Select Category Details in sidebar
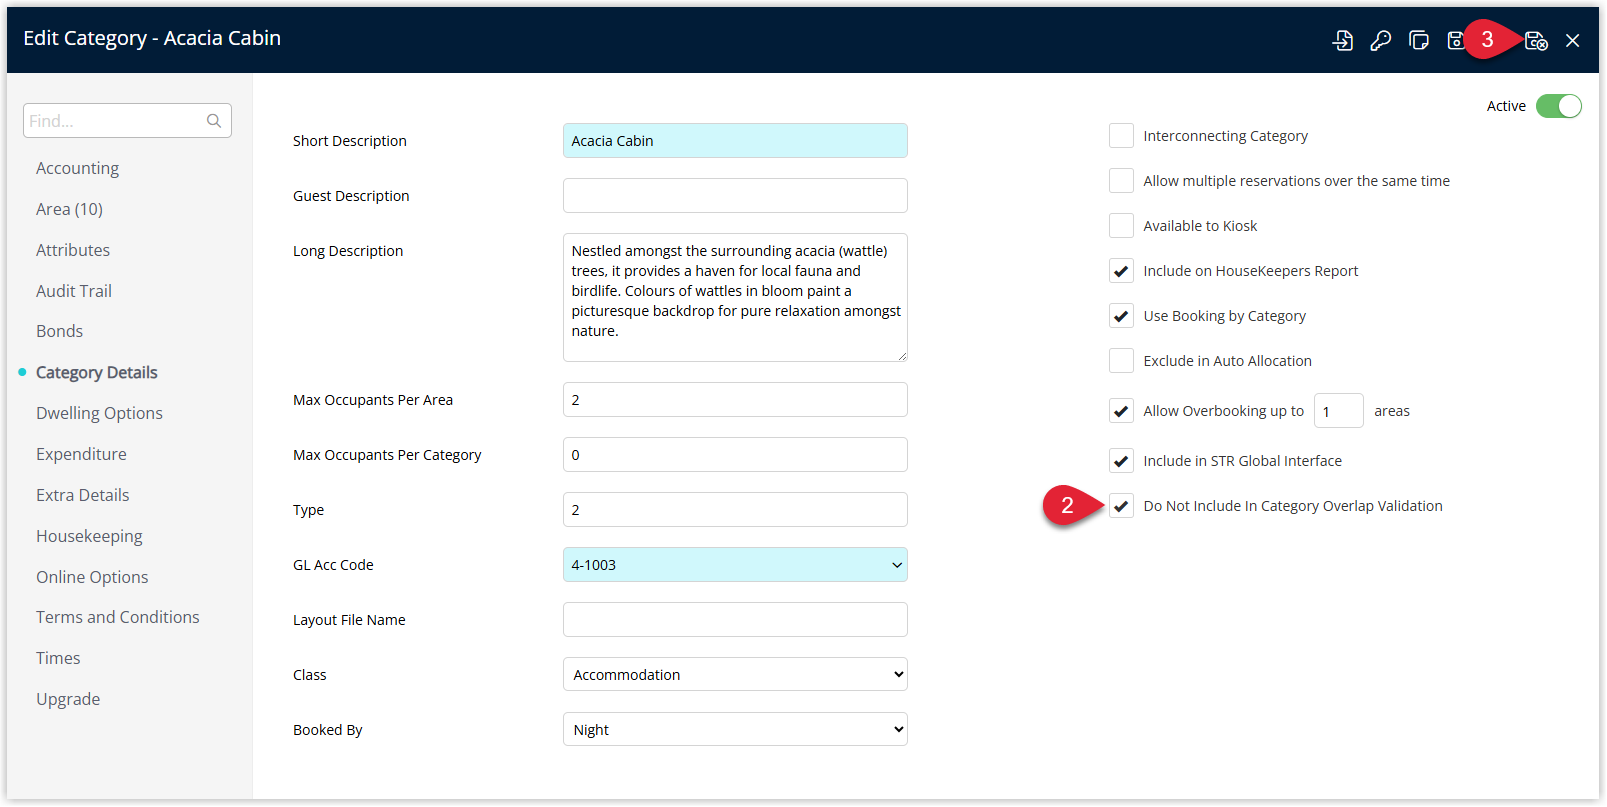This screenshot has width=1607, height=807. pyautogui.click(x=97, y=372)
